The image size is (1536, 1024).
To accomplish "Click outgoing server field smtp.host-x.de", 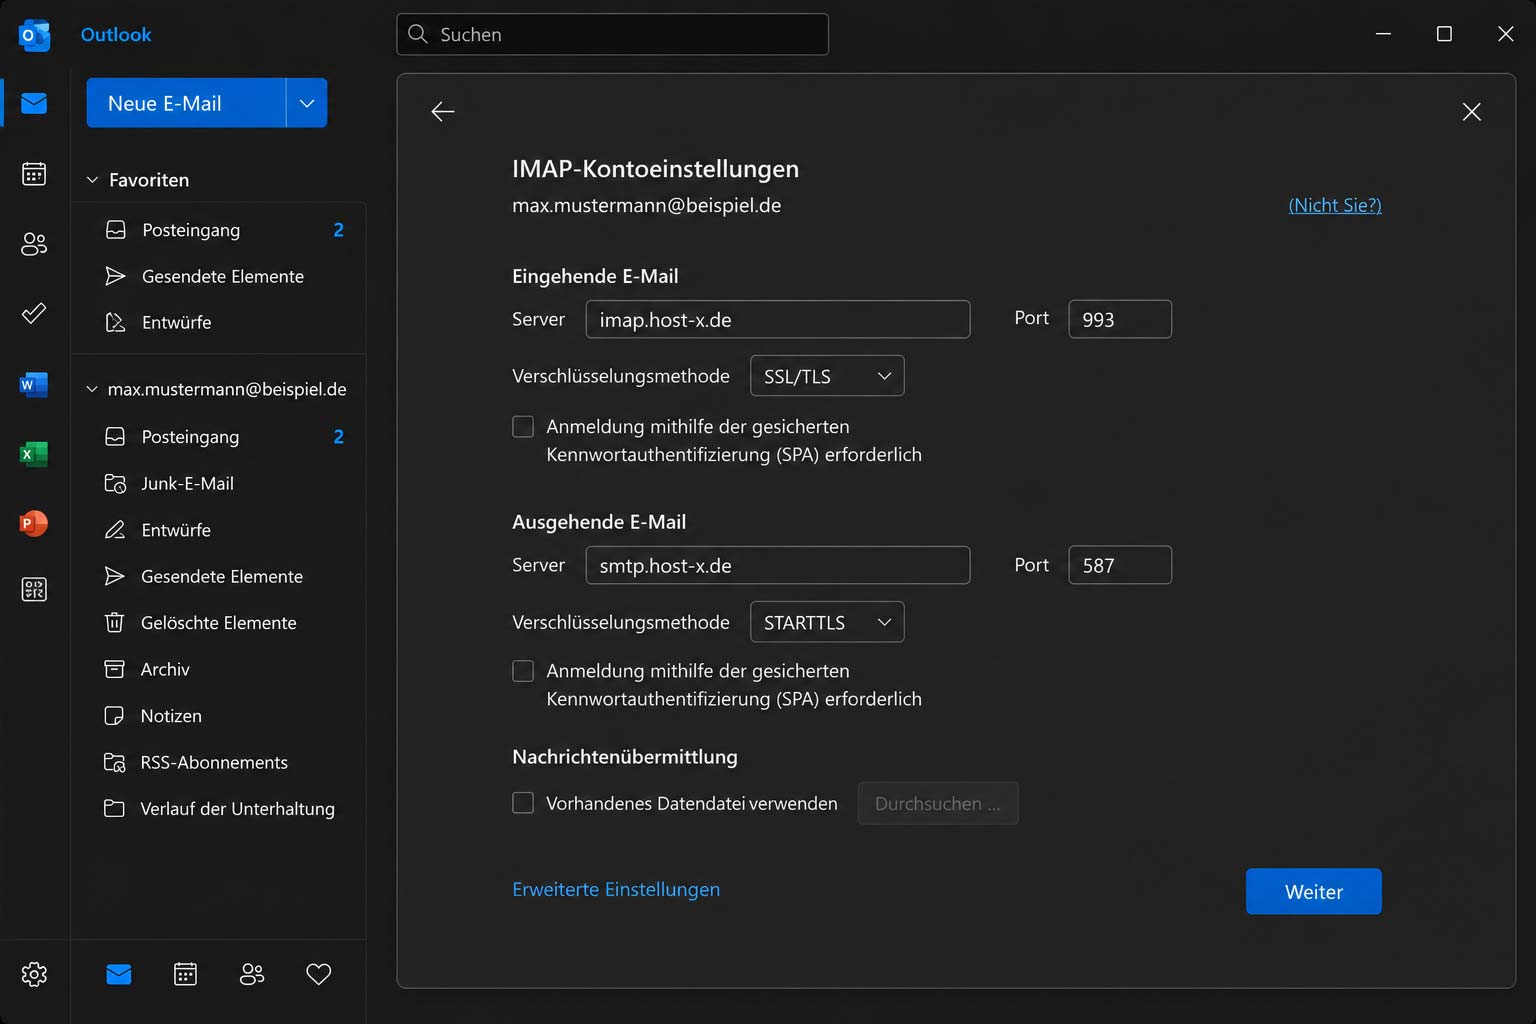I will coord(778,565).
